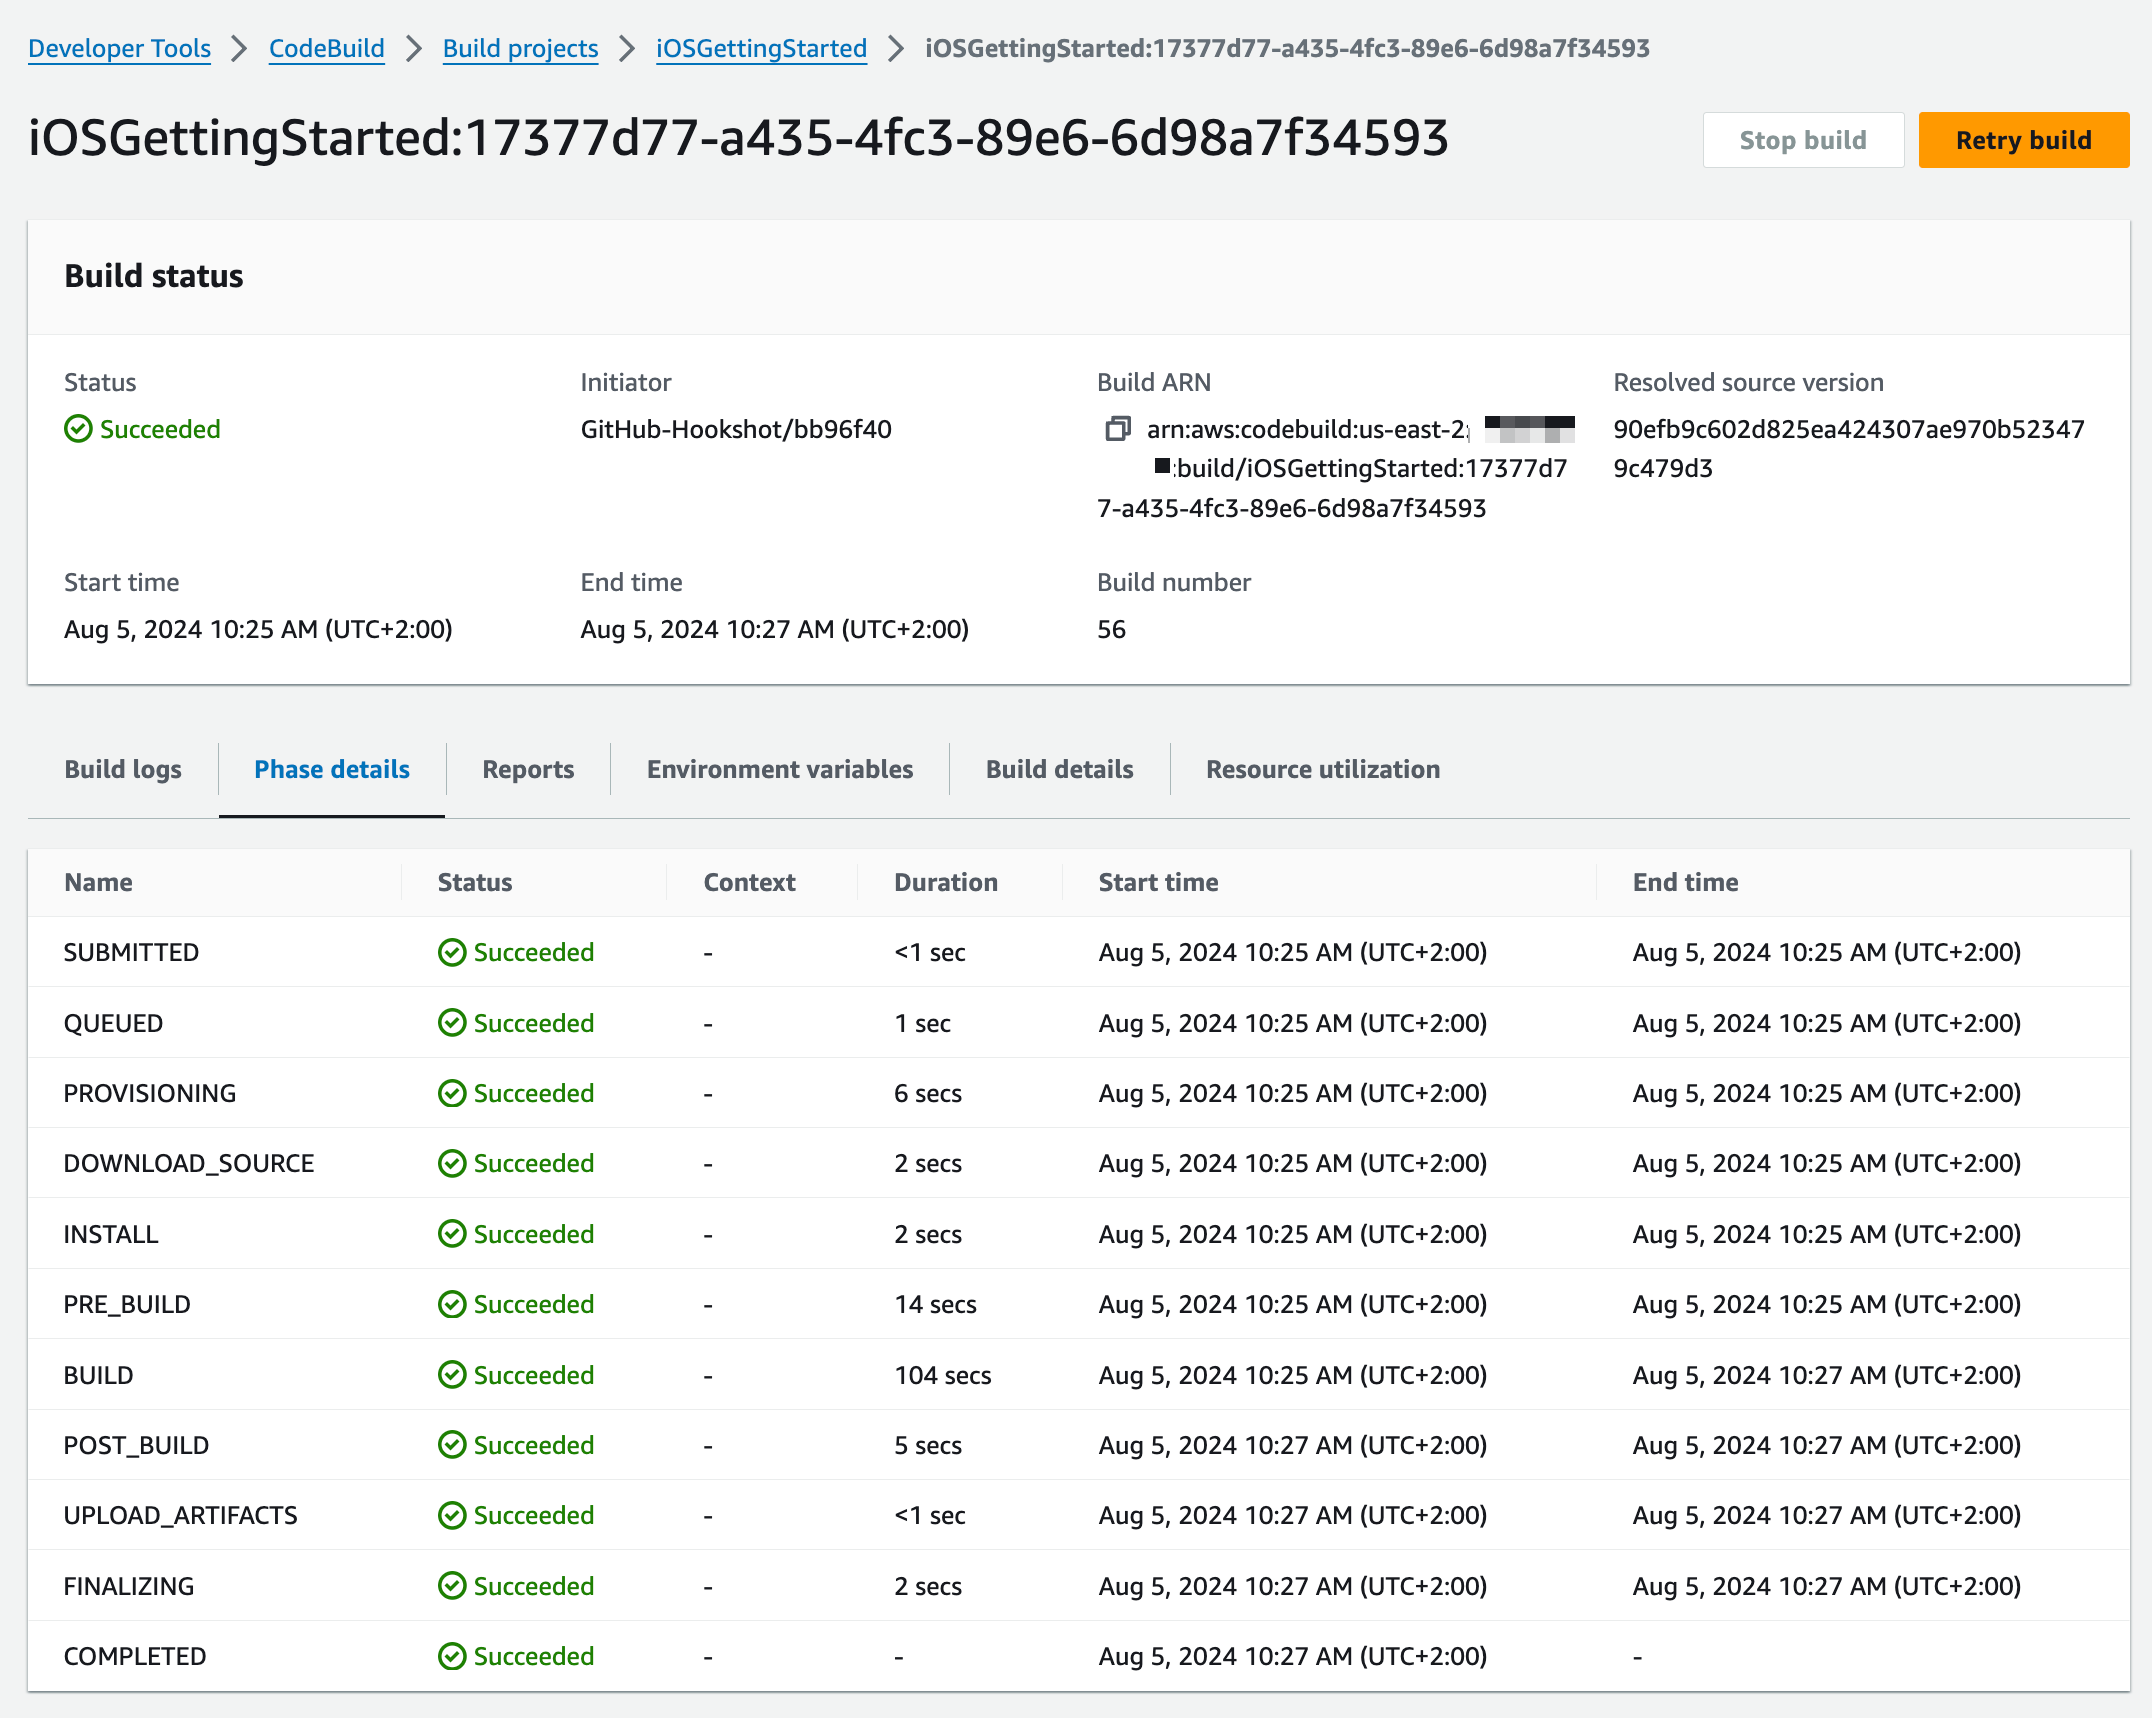Navigate to CodeBuild breadcrumb link

pos(326,48)
